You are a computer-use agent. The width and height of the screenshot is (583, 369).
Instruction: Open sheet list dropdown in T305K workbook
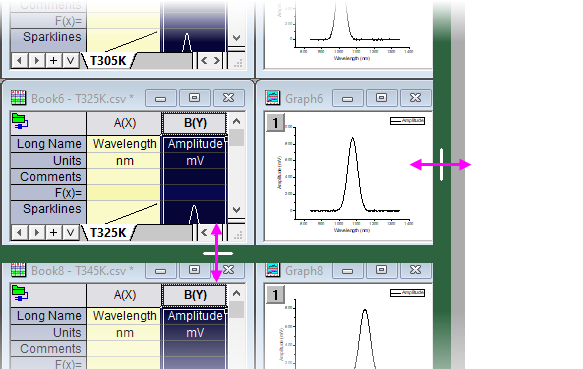(71, 61)
